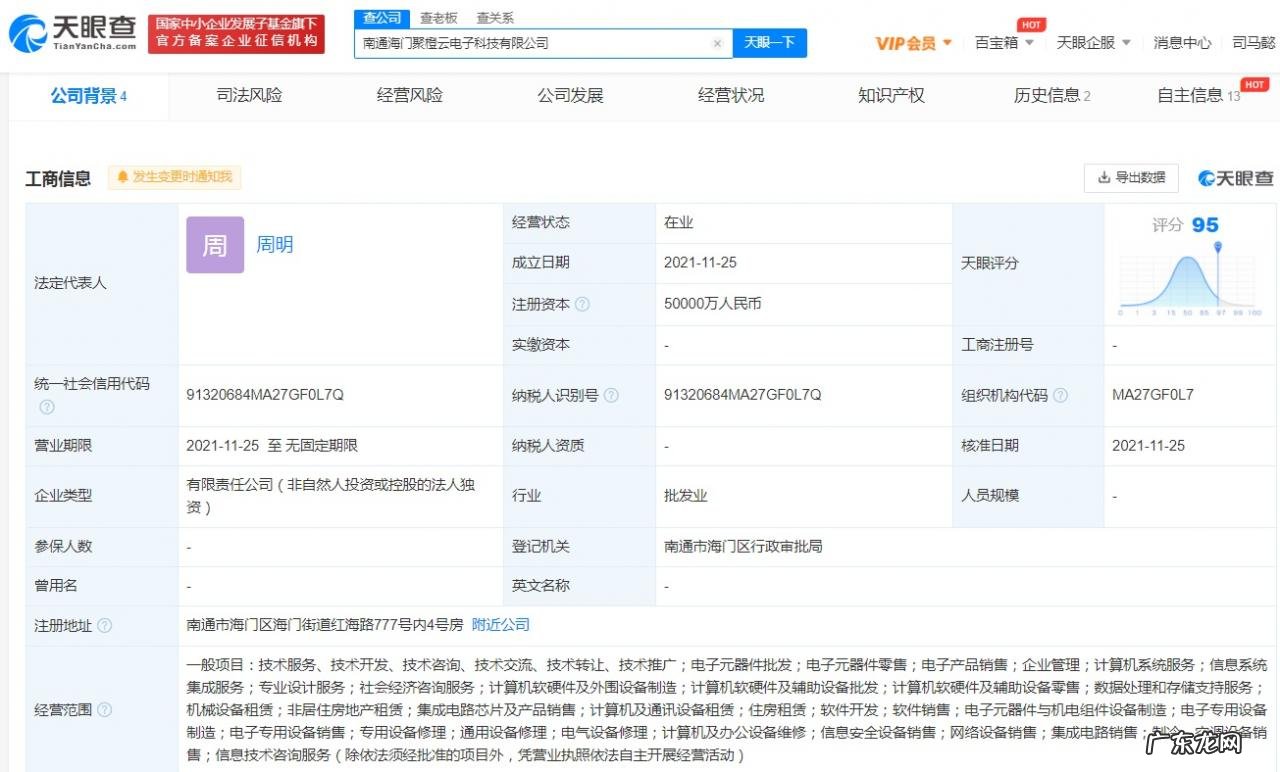Click the bell icon on 发生变更时通知我
The image size is (1280, 772).
click(x=122, y=177)
